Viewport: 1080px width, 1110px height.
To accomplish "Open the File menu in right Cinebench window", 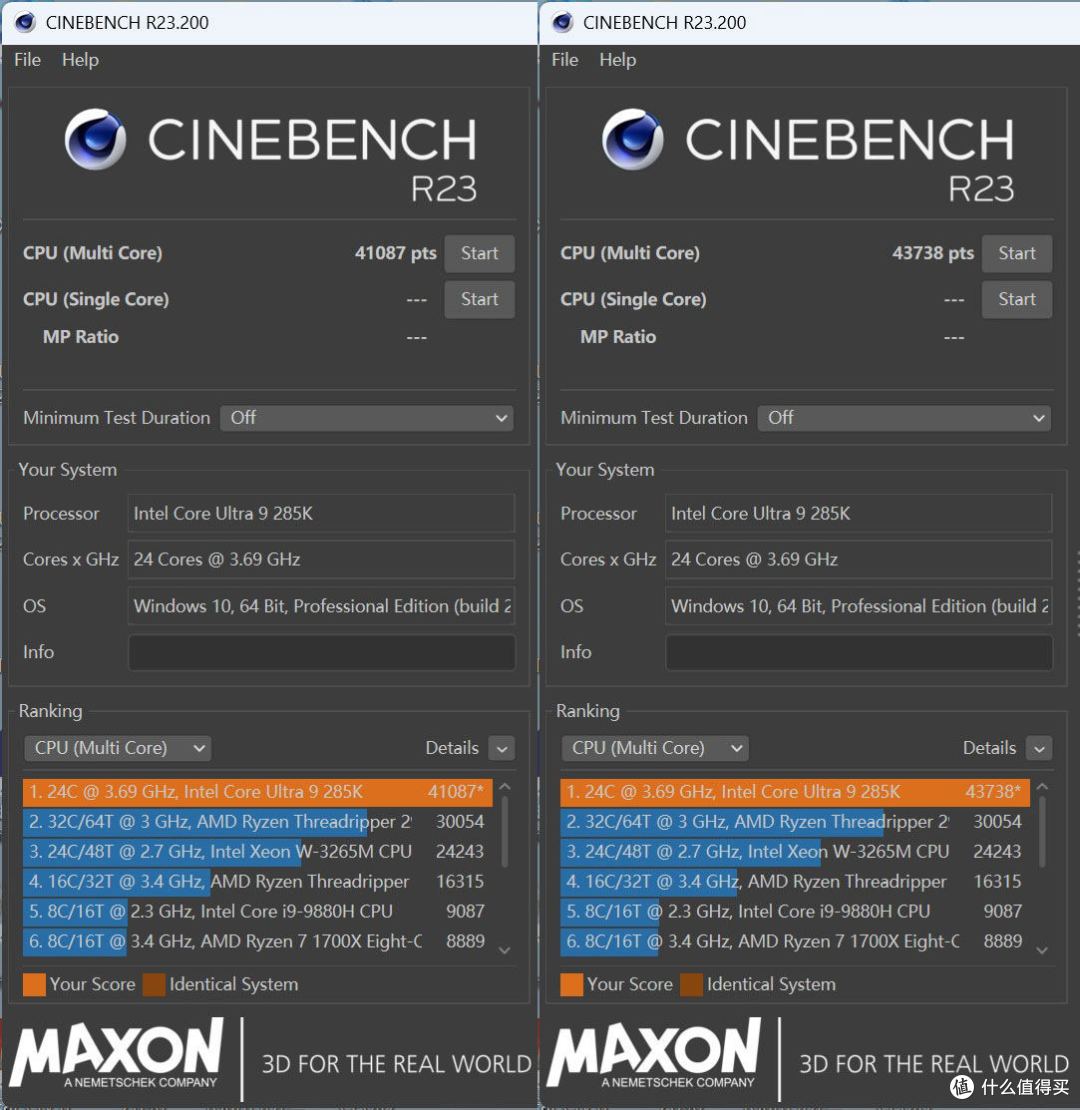I will pyautogui.click(x=564, y=59).
